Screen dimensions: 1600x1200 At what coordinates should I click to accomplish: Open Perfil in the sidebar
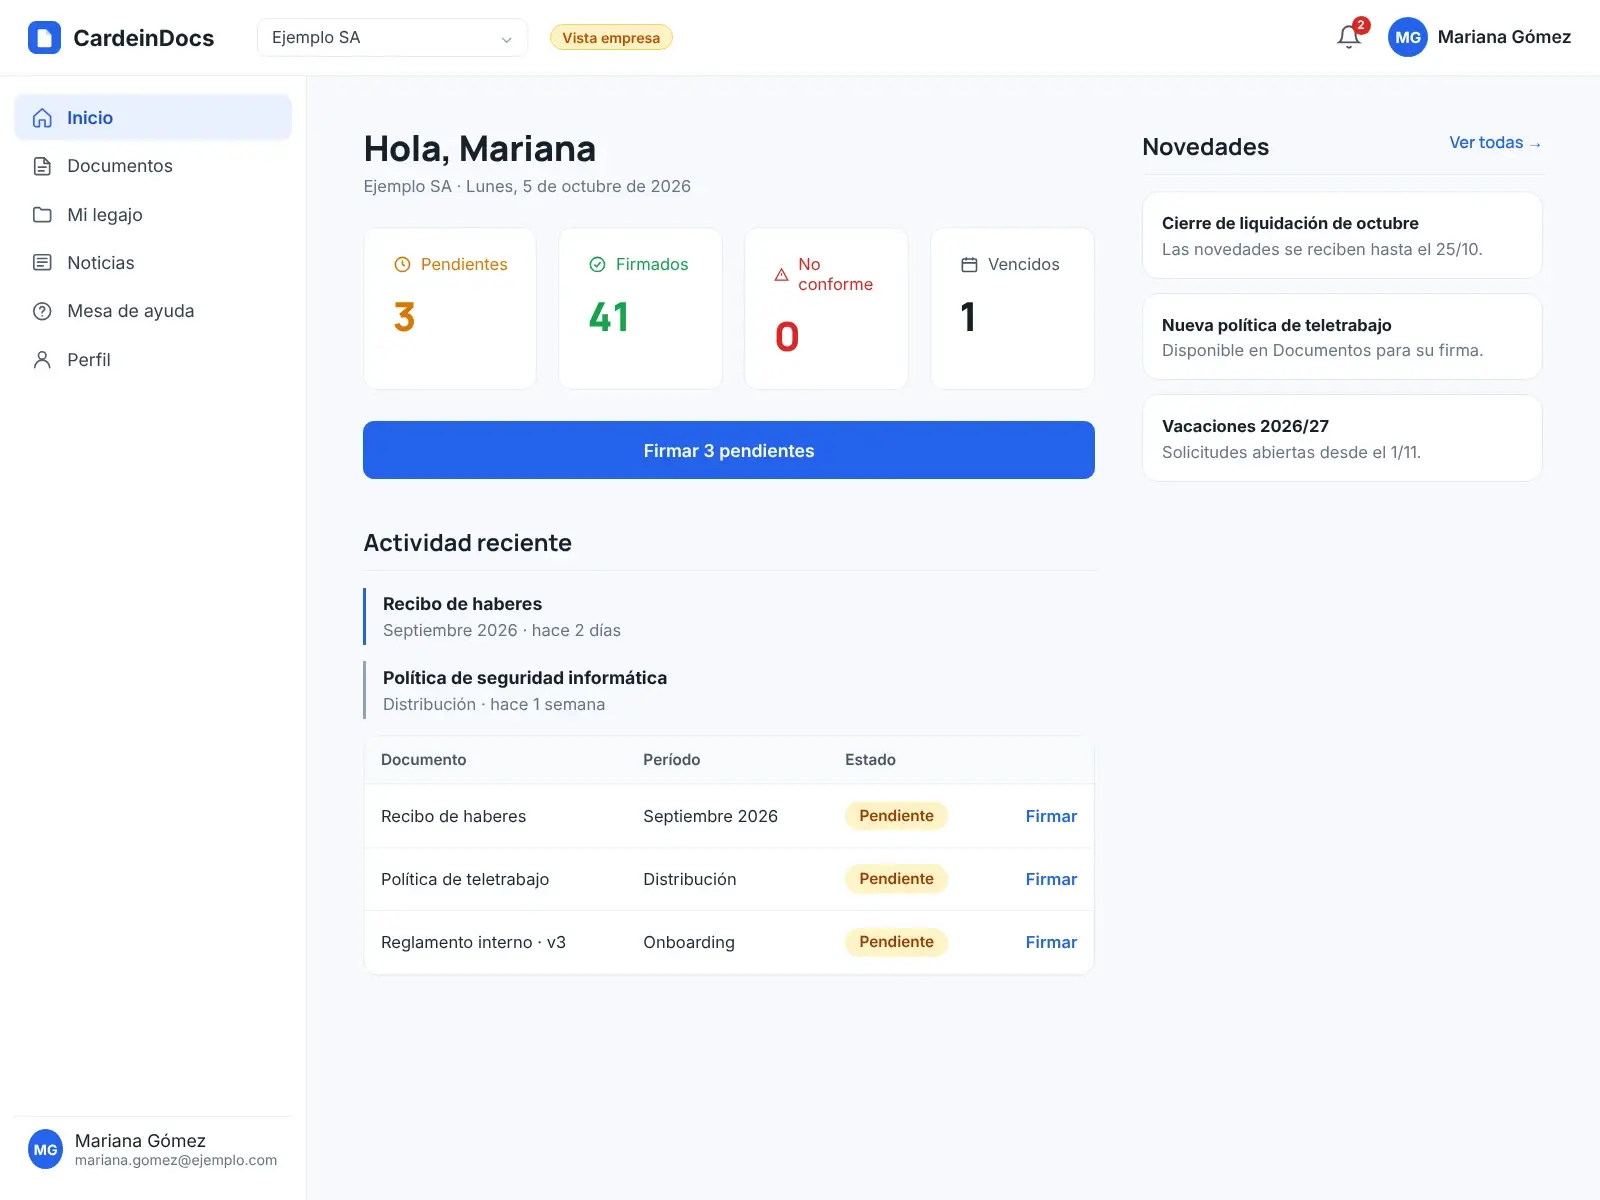click(153, 360)
